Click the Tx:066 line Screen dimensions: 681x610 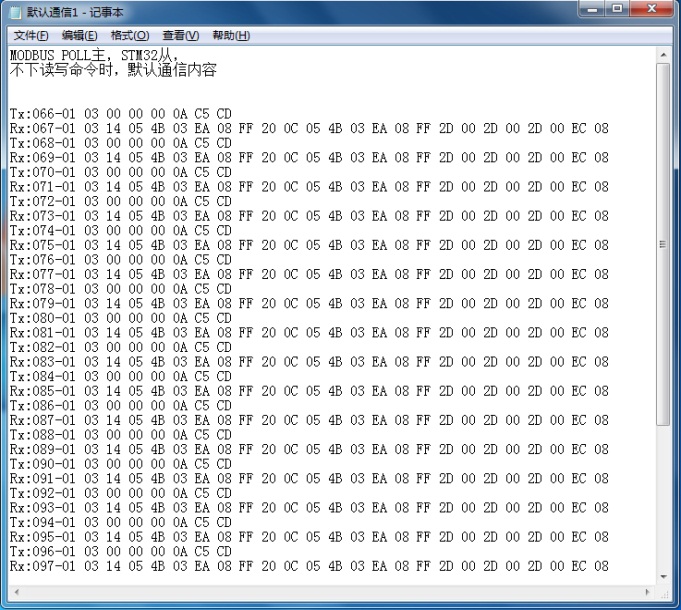[121, 114]
